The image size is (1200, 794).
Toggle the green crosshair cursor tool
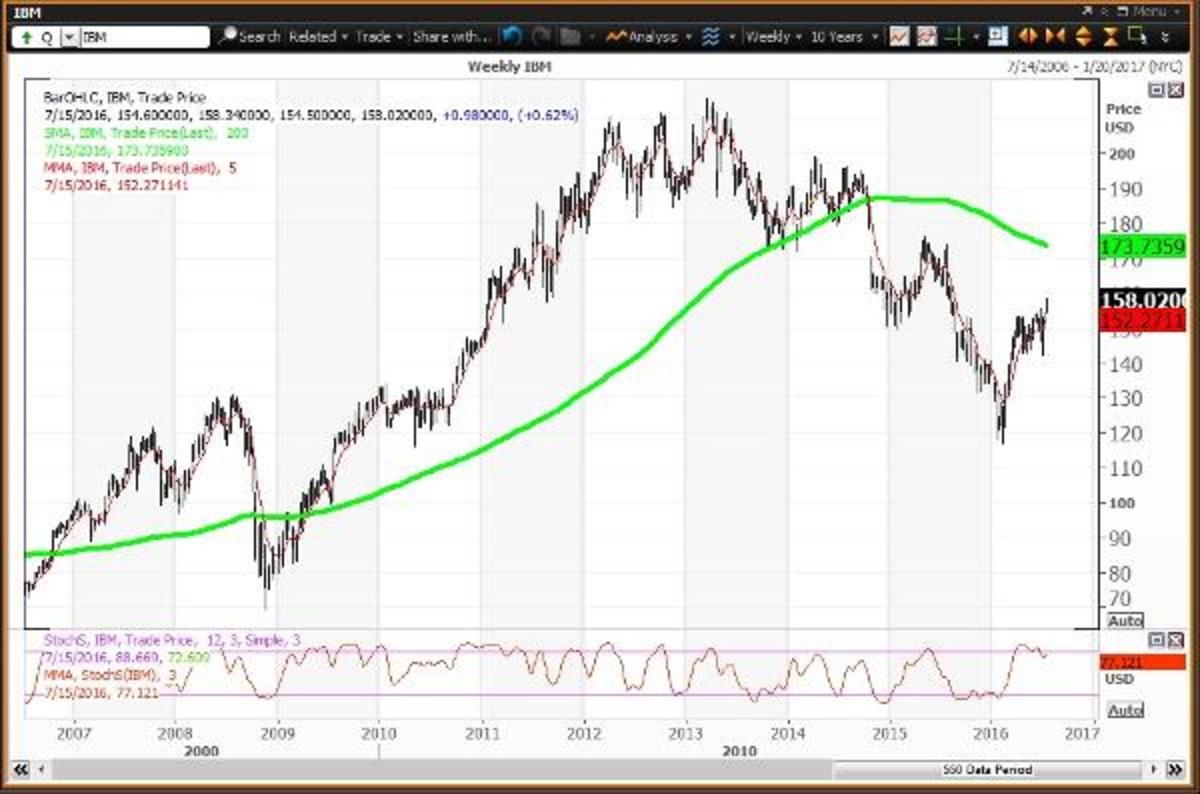[x=954, y=36]
